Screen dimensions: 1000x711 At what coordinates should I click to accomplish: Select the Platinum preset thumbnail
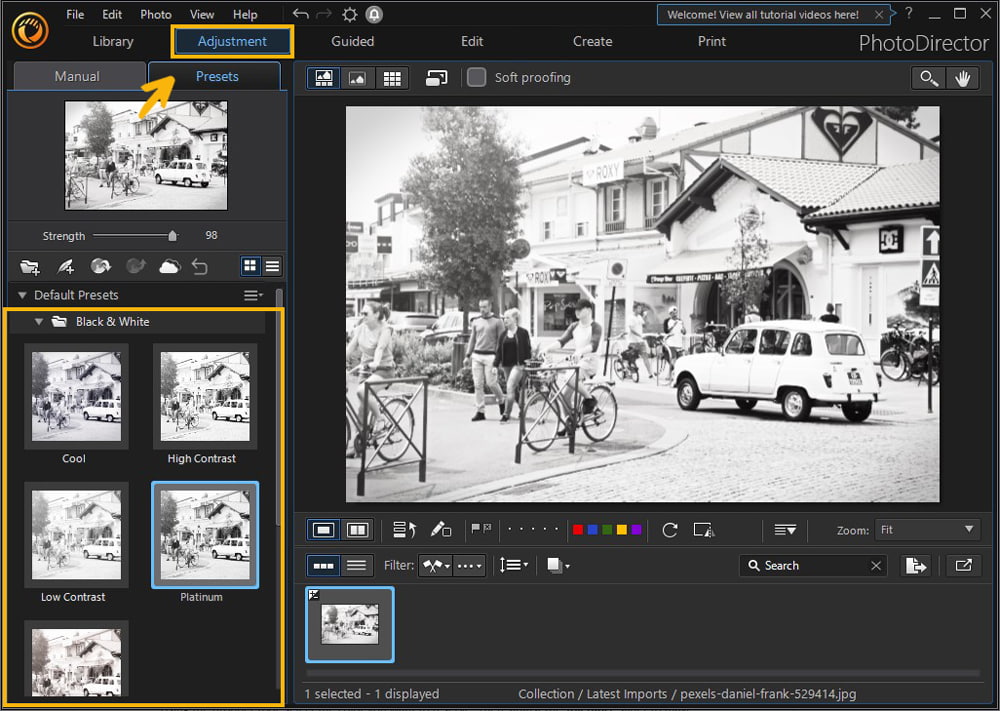click(204, 534)
